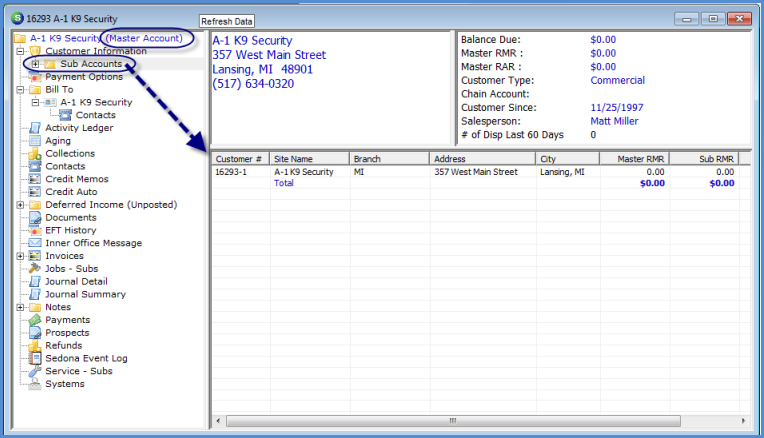Sort by Master RMR column header
This screenshot has height=438, width=764.
point(634,159)
